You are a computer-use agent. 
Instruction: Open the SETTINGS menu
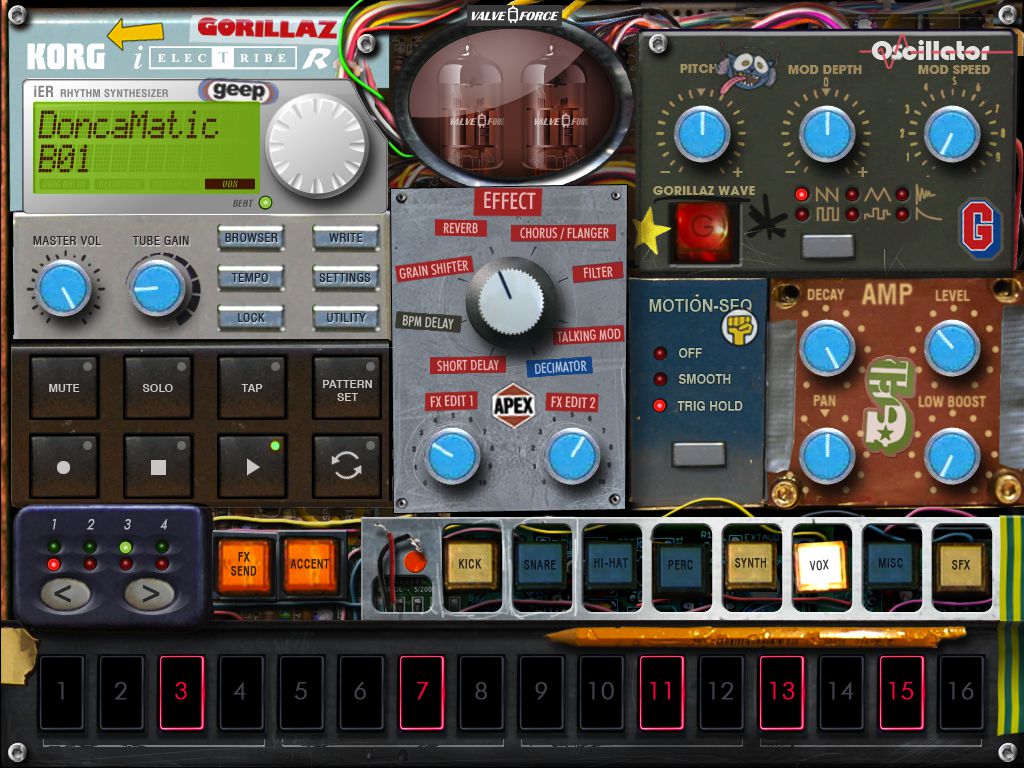(x=345, y=278)
